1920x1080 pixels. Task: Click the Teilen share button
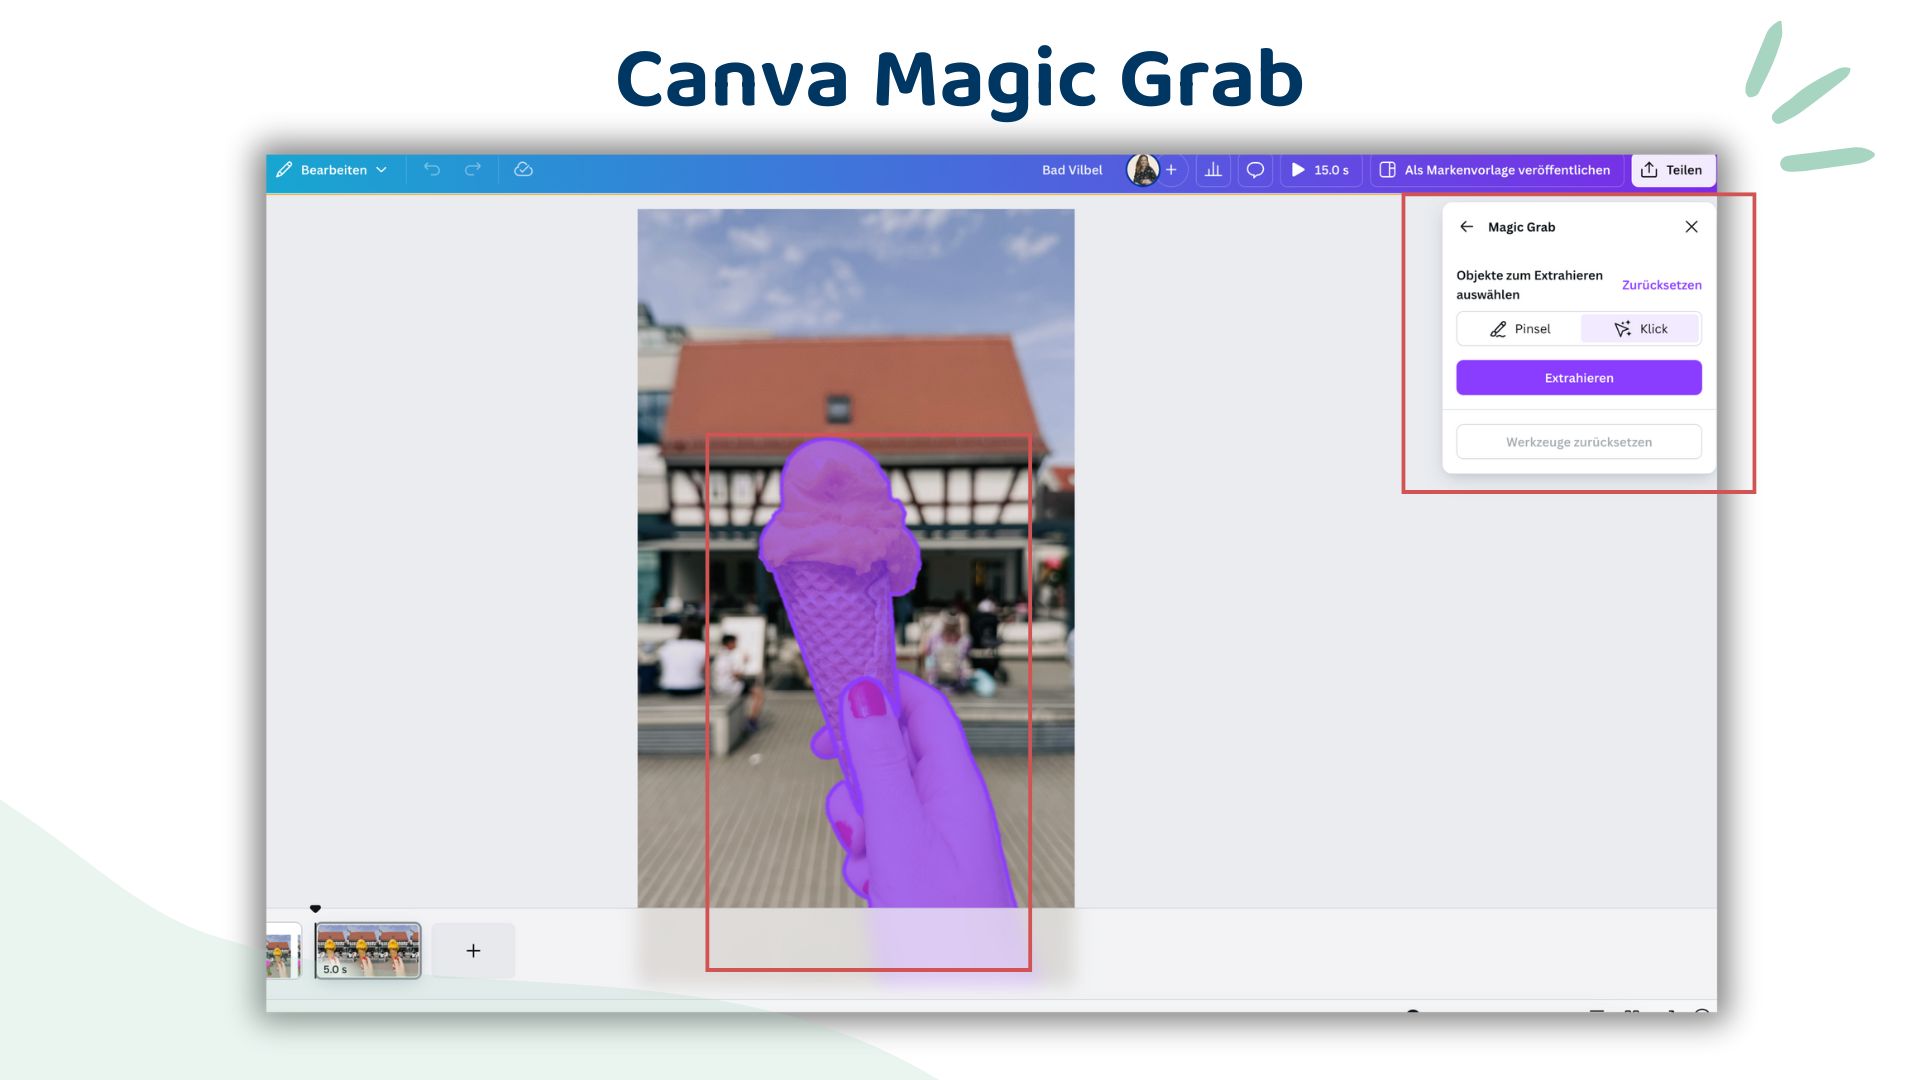1673,170
